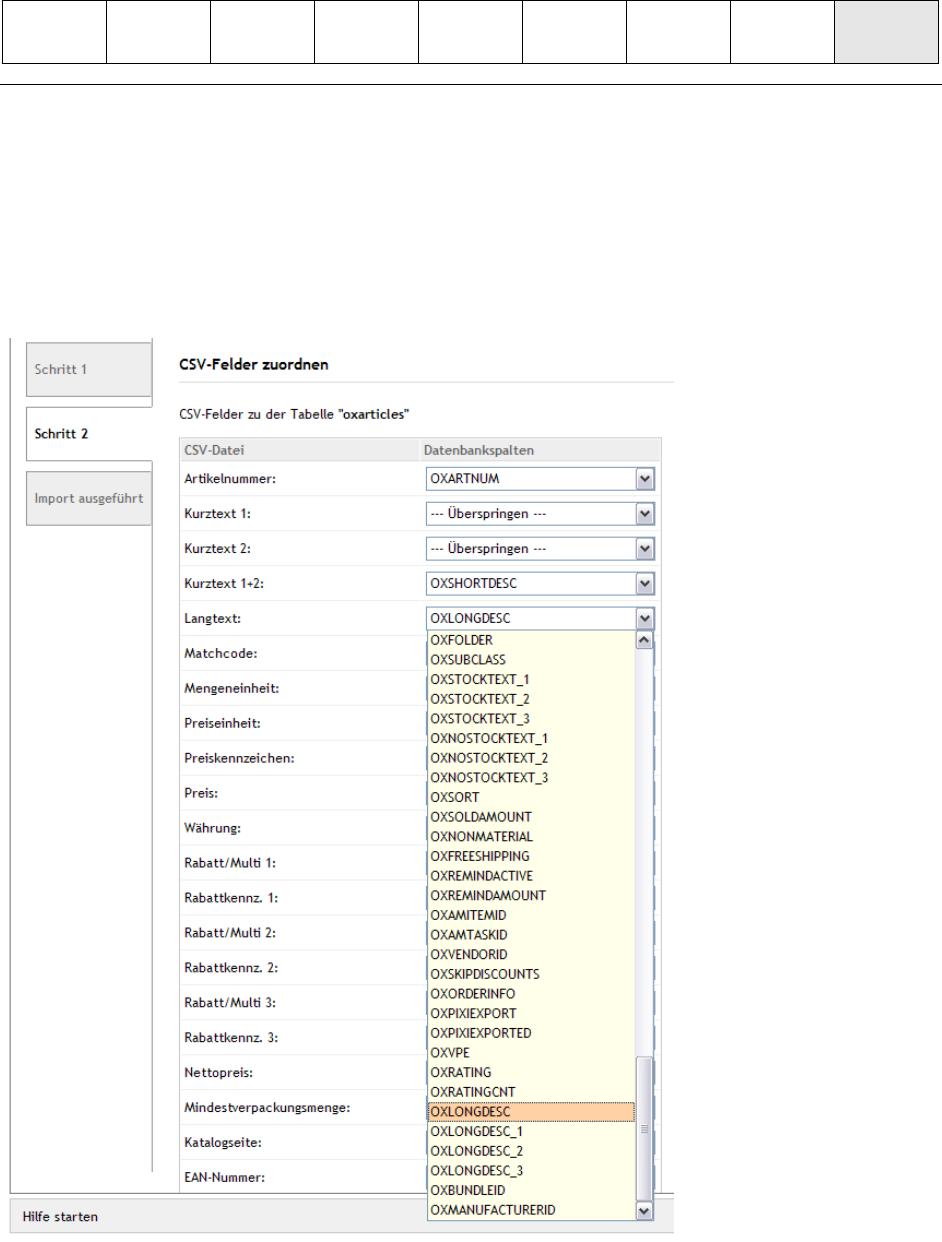942x1242 pixels.
Task: Pick the OXAMITEMID option
Action: [531, 915]
